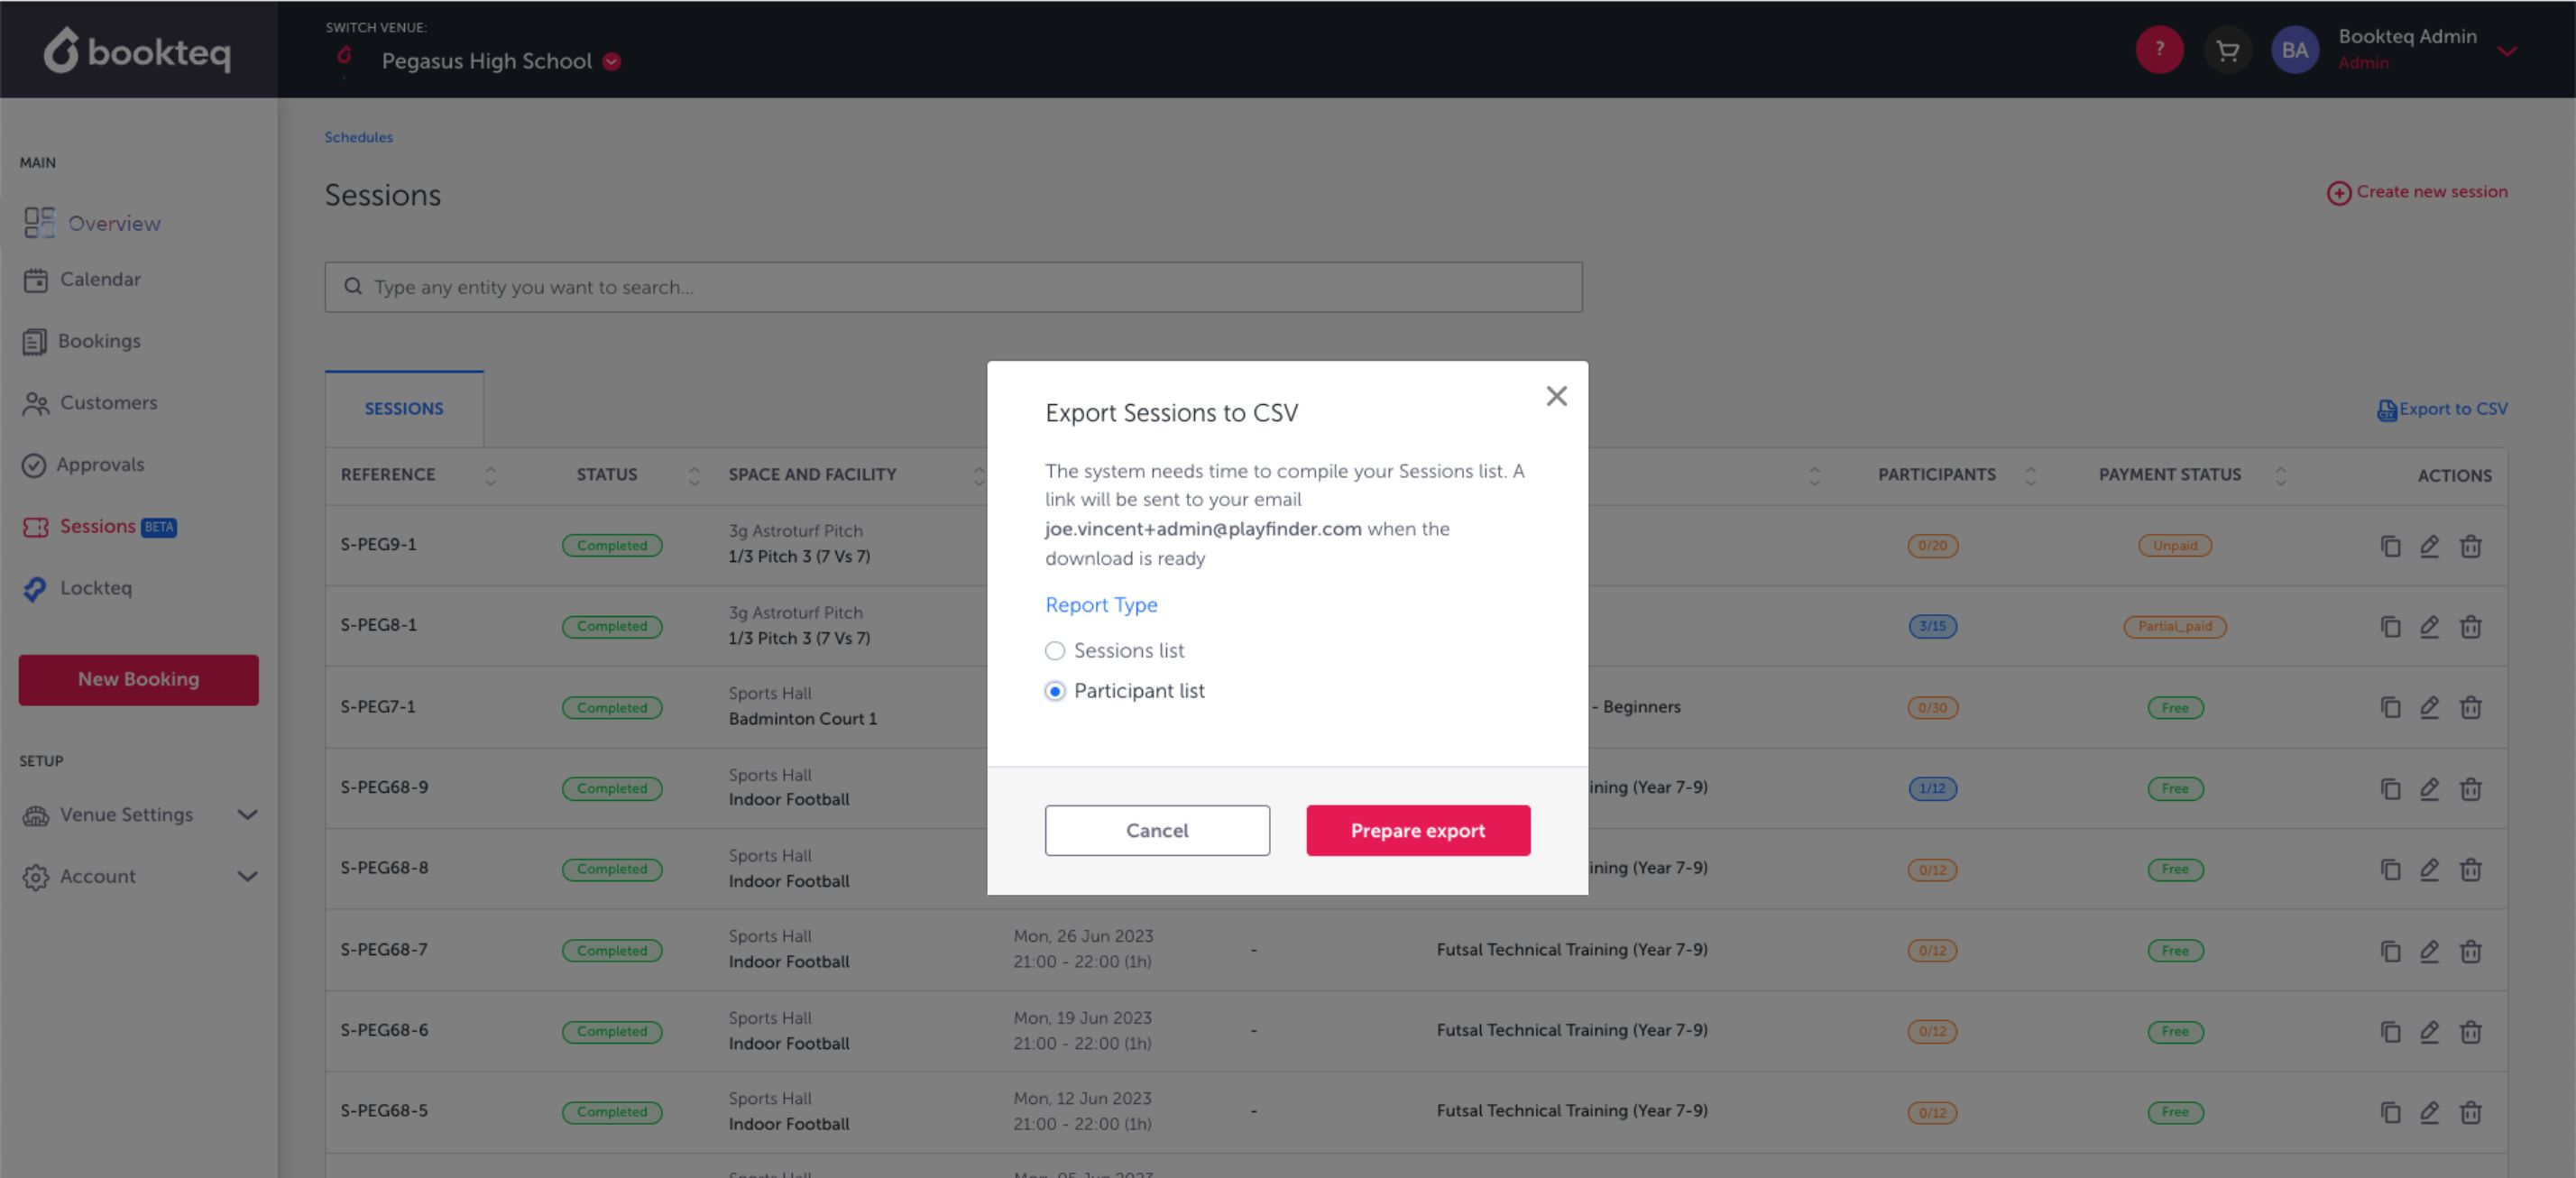Open Calendar in the sidebar
Viewport: 2576px width, 1178px height.
pyautogui.click(x=99, y=280)
